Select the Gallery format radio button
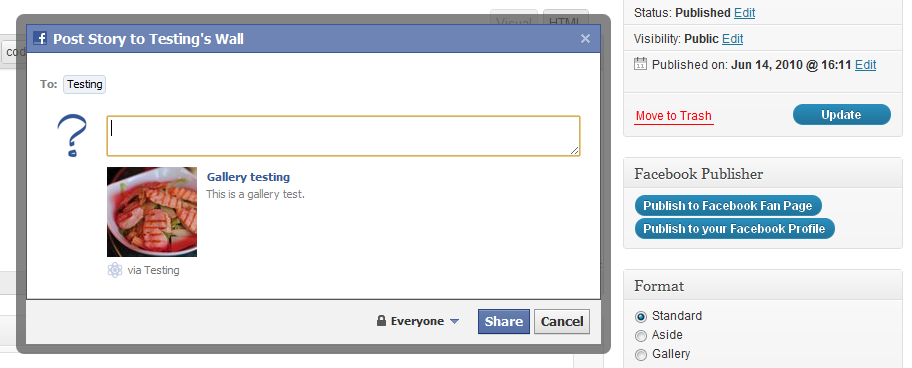Viewport: 912px width, 368px height. tap(641, 355)
